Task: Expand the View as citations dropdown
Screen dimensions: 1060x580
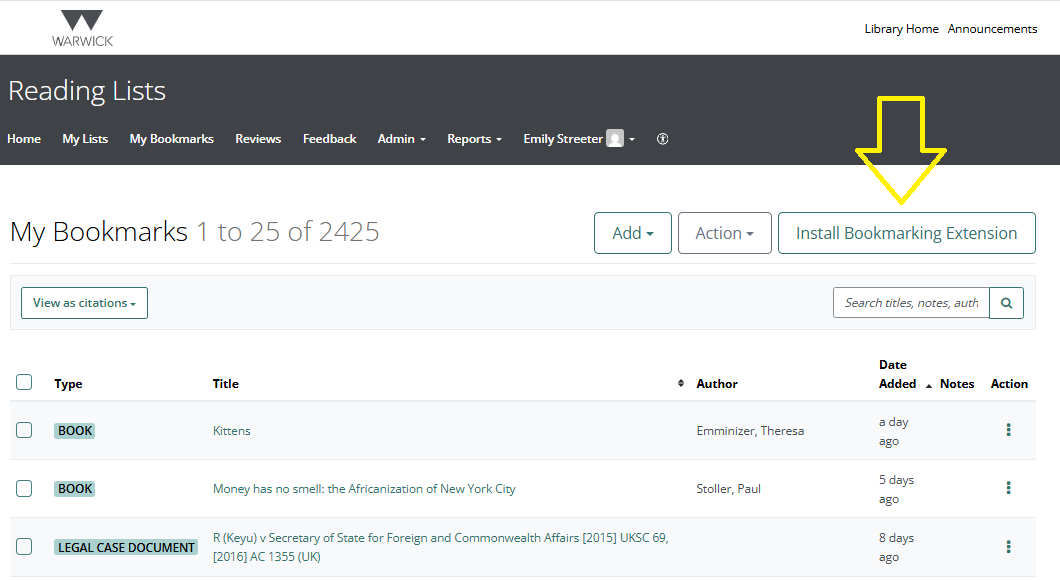Action: click(x=84, y=302)
